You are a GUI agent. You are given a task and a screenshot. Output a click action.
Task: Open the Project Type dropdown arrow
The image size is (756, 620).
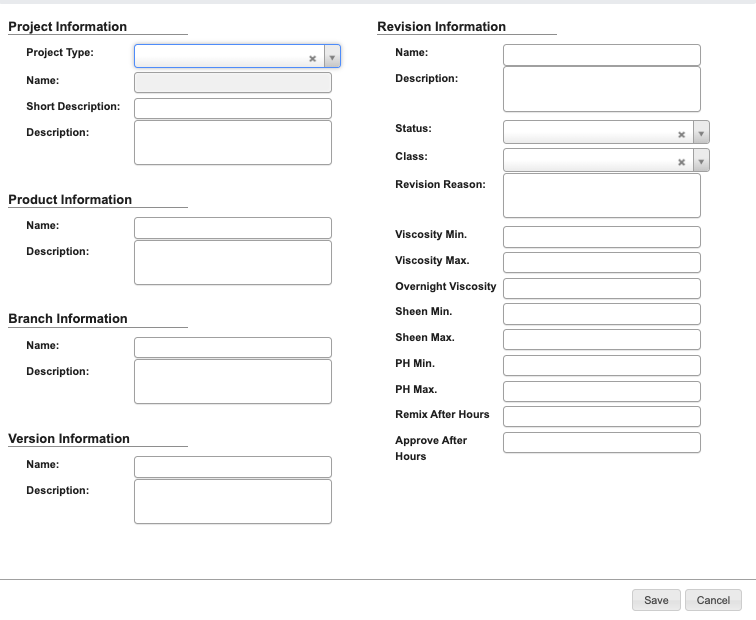click(x=332, y=56)
